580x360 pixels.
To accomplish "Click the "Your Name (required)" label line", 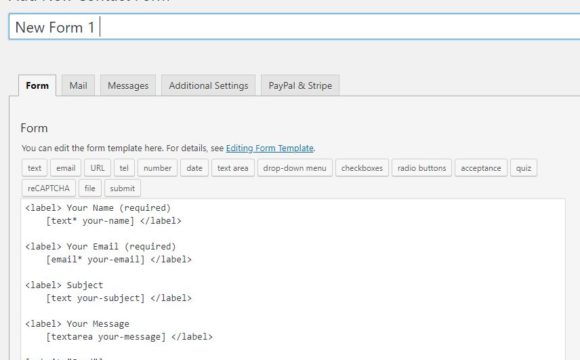I will point(98,208).
